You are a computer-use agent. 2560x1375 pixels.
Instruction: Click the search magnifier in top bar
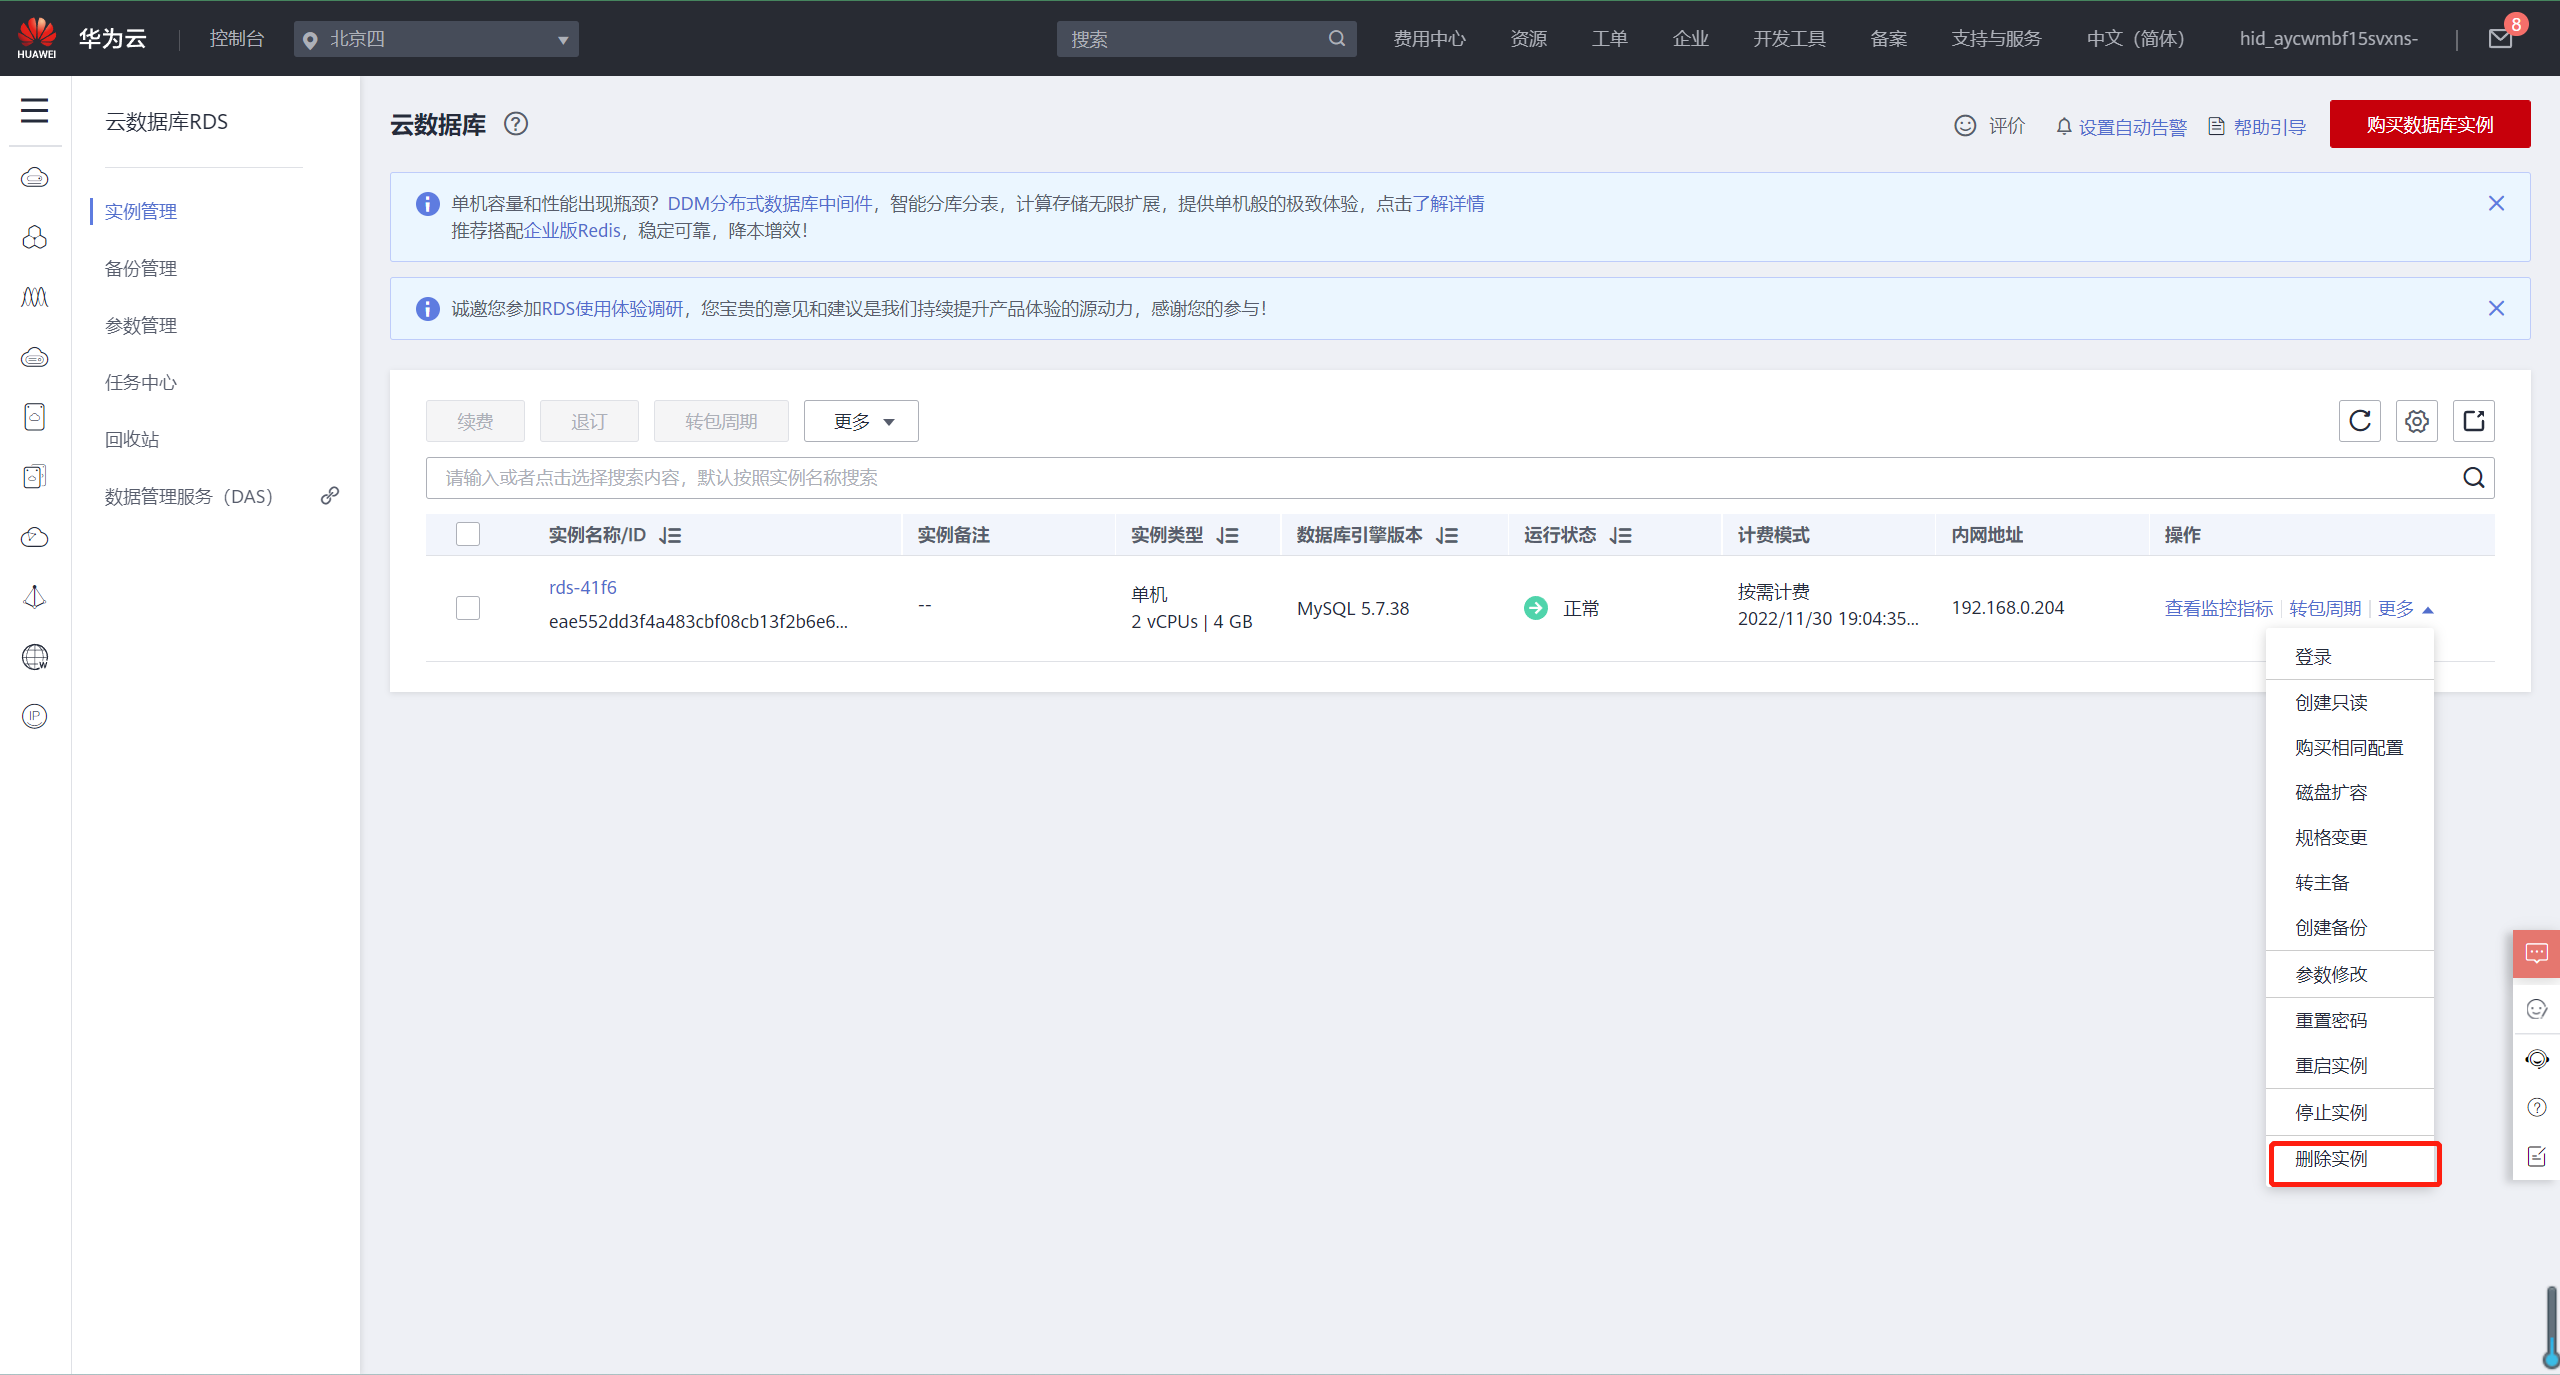[1336, 39]
